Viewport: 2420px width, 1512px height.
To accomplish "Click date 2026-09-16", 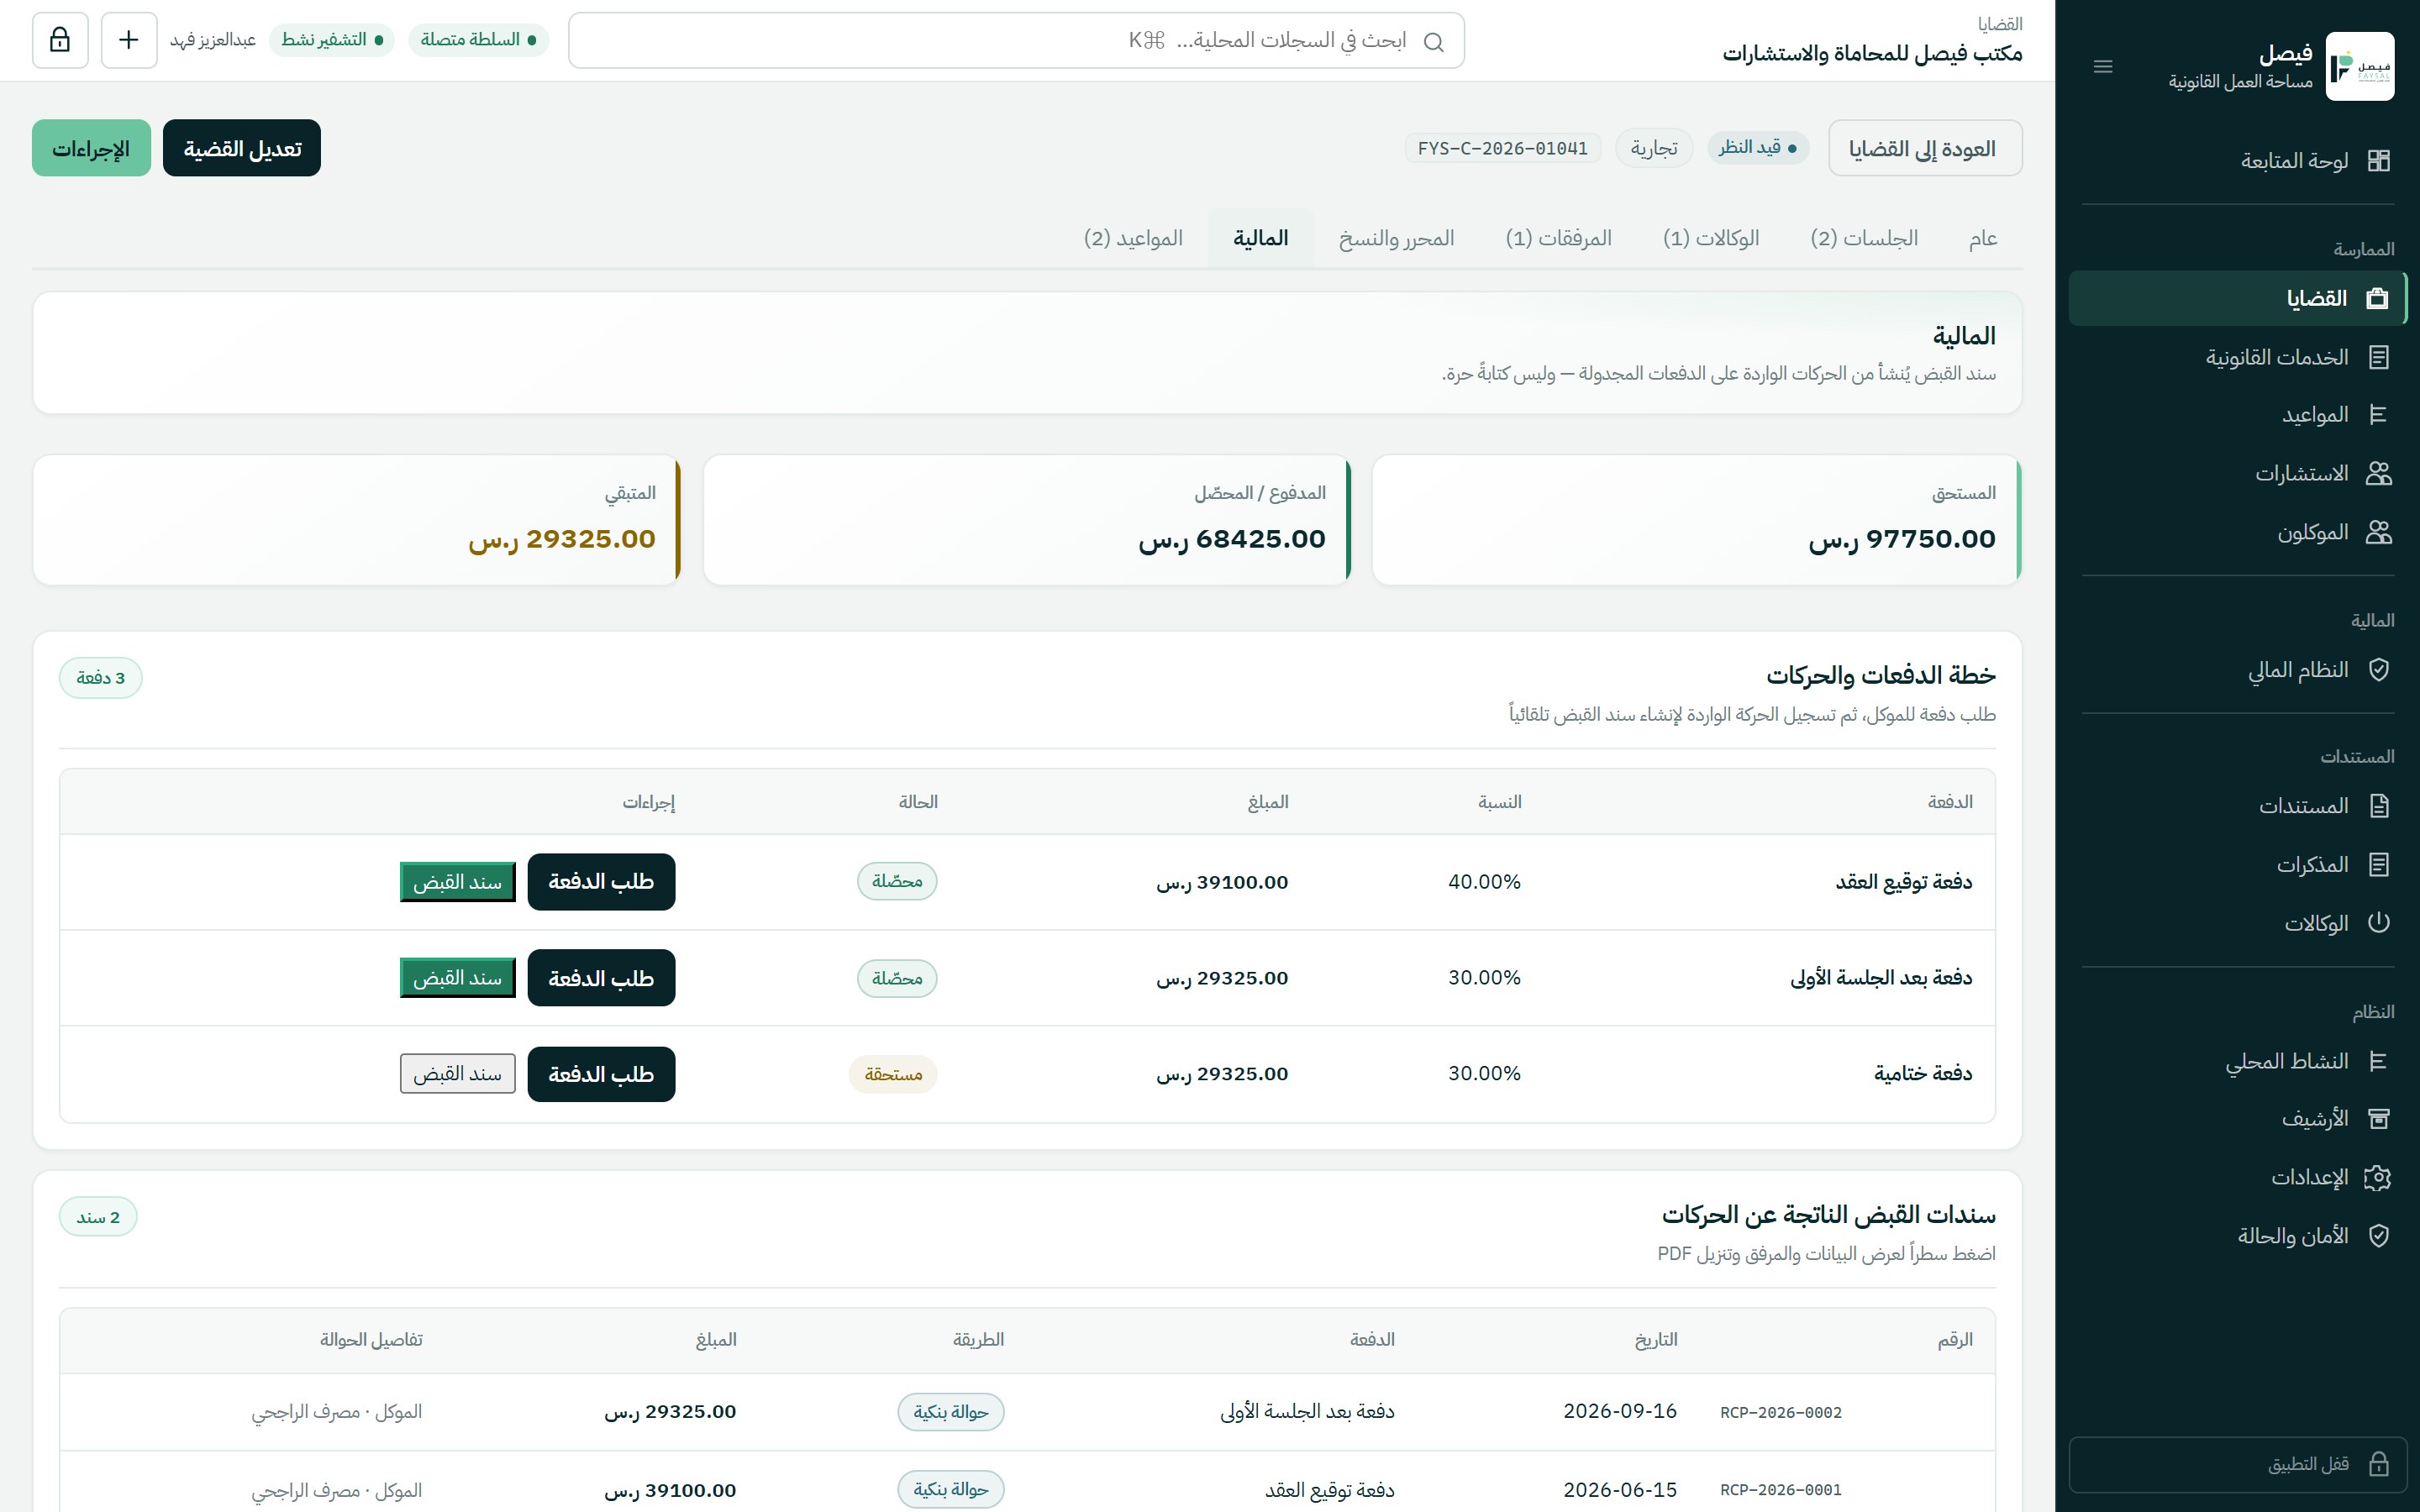I will [x=1620, y=1411].
